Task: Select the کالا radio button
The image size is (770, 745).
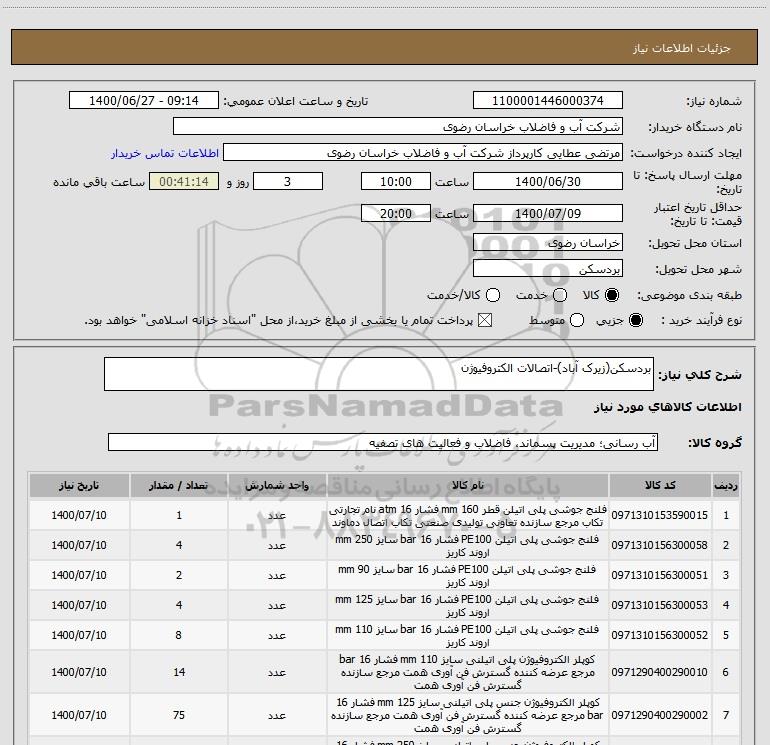Action: pyautogui.click(x=612, y=295)
